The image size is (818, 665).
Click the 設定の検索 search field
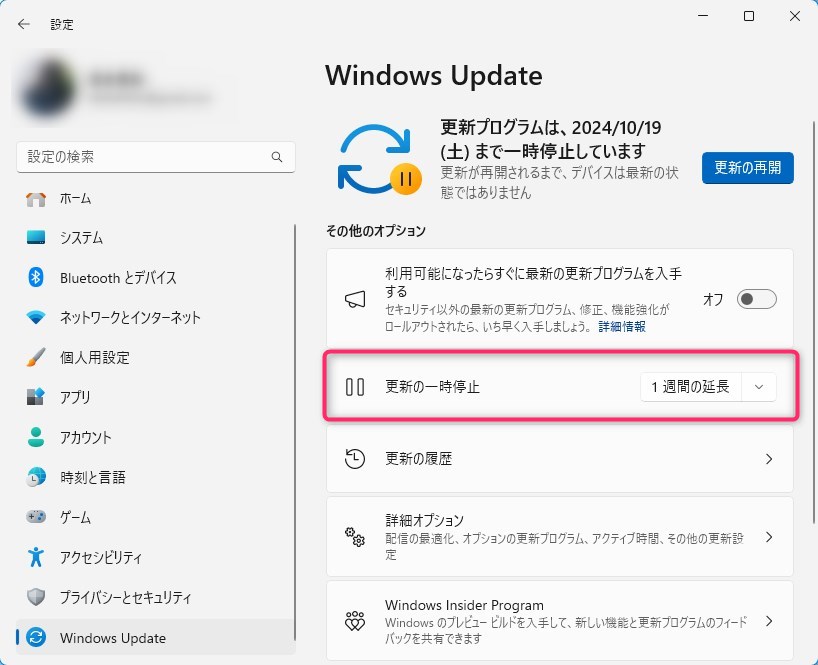[x=145, y=158]
